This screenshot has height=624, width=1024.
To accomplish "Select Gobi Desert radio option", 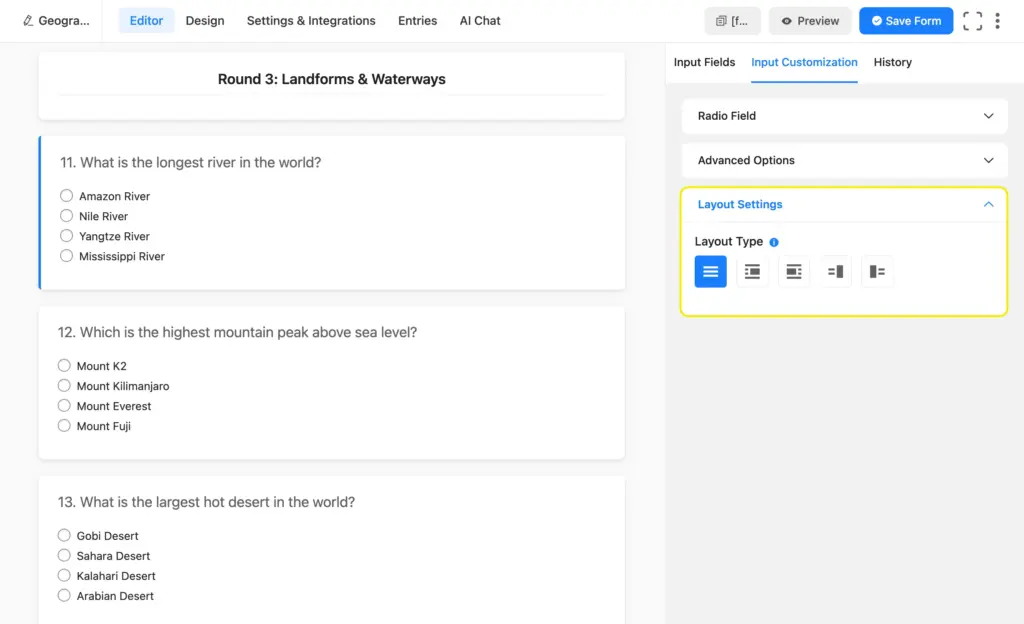I will [64, 535].
